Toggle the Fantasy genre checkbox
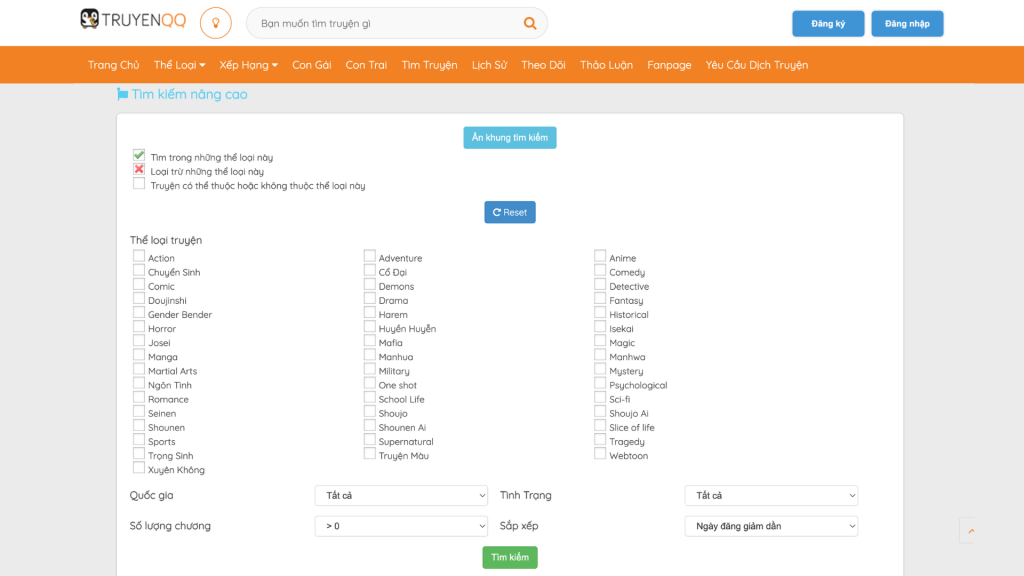The width and height of the screenshot is (1024, 576). pos(600,299)
